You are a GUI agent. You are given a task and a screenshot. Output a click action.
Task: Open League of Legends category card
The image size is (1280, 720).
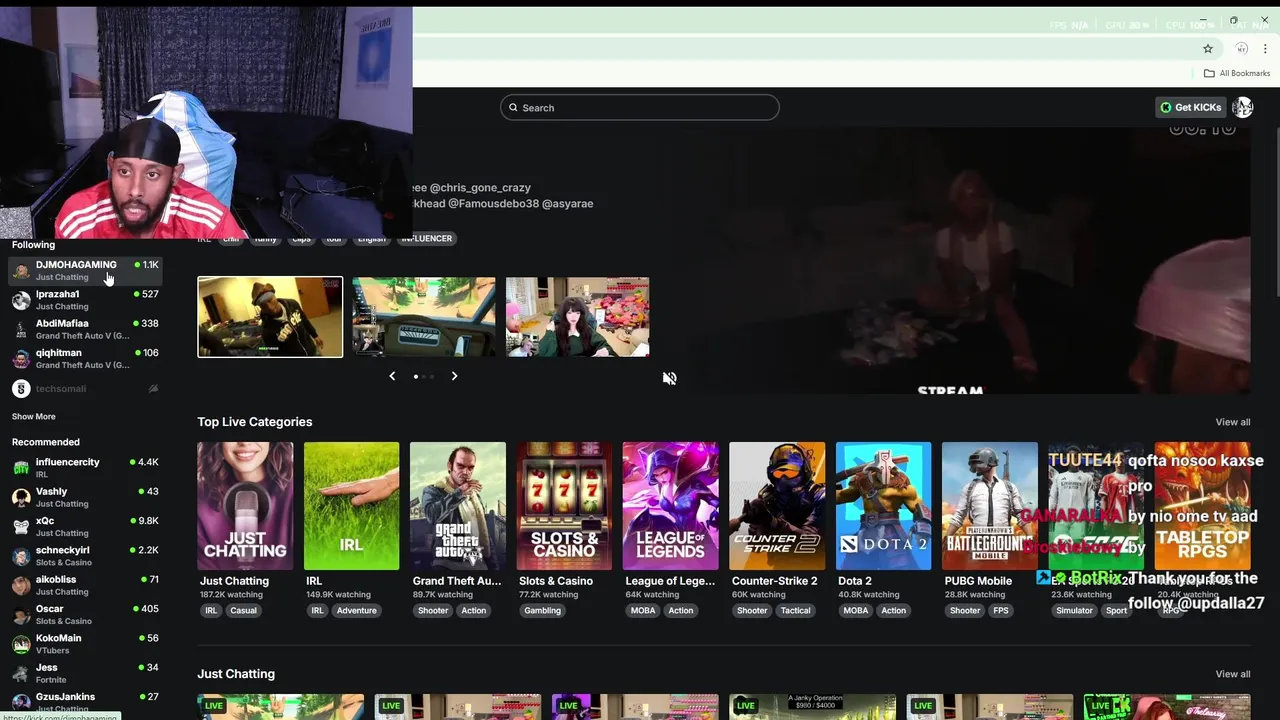coord(670,506)
